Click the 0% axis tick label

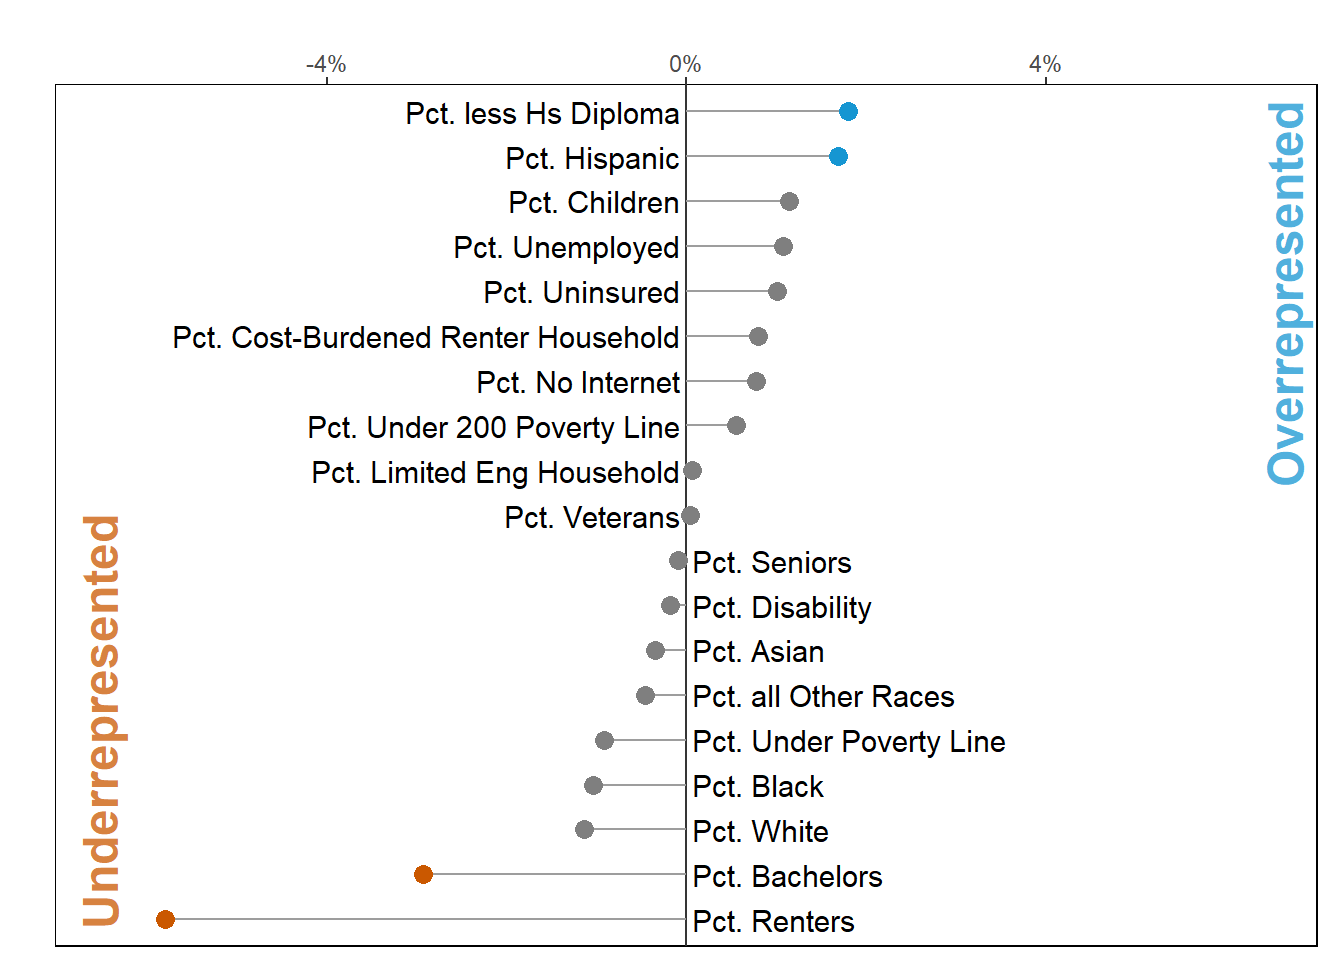[x=685, y=65]
